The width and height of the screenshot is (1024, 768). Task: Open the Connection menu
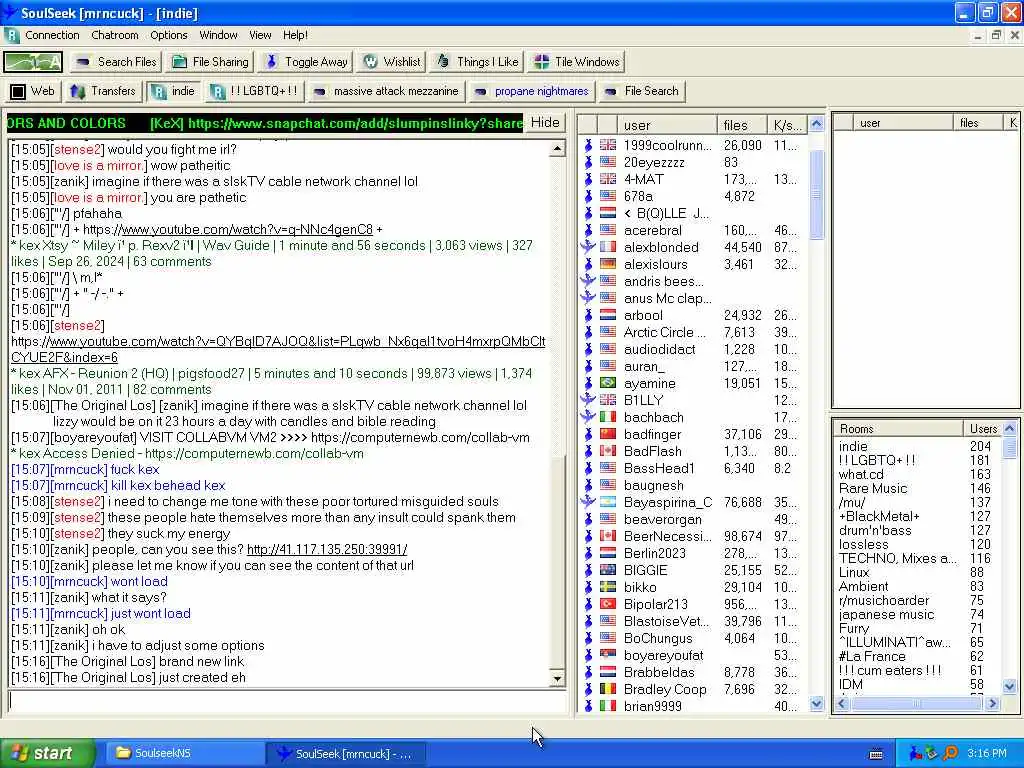(52, 35)
